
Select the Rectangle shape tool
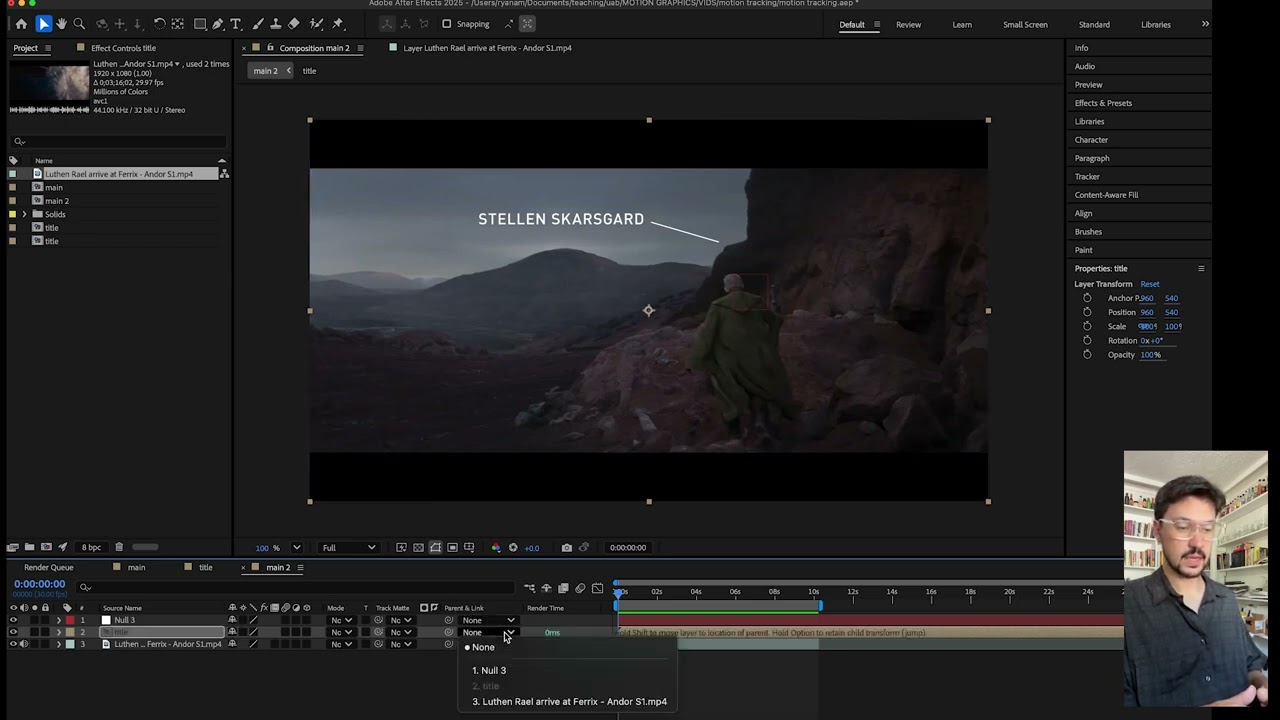(x=200, y=24)
